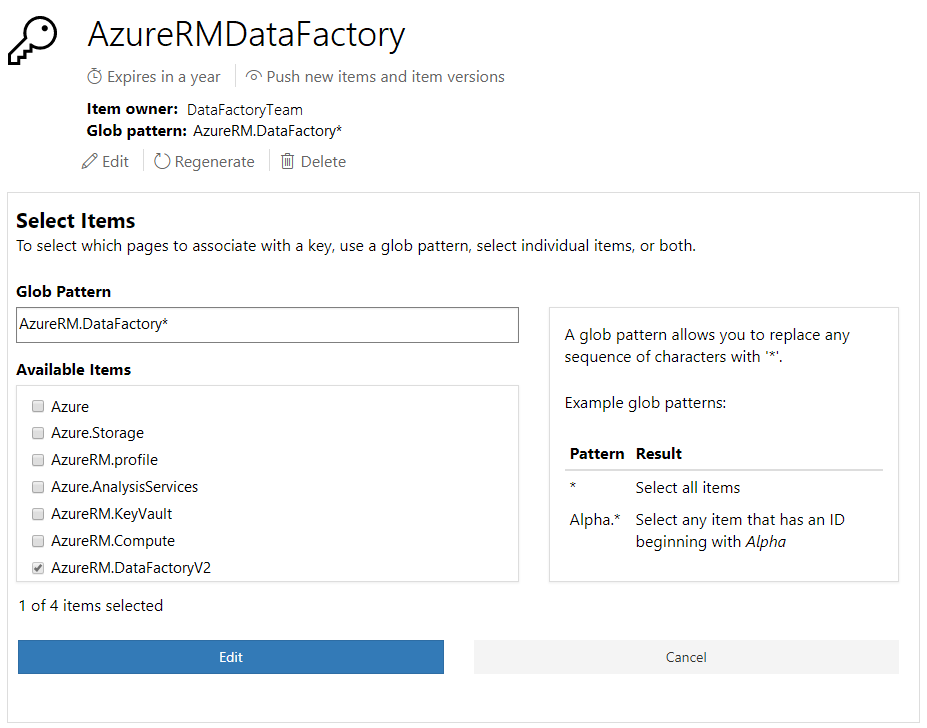Check the Azure.Storage item checkbox

37,432
